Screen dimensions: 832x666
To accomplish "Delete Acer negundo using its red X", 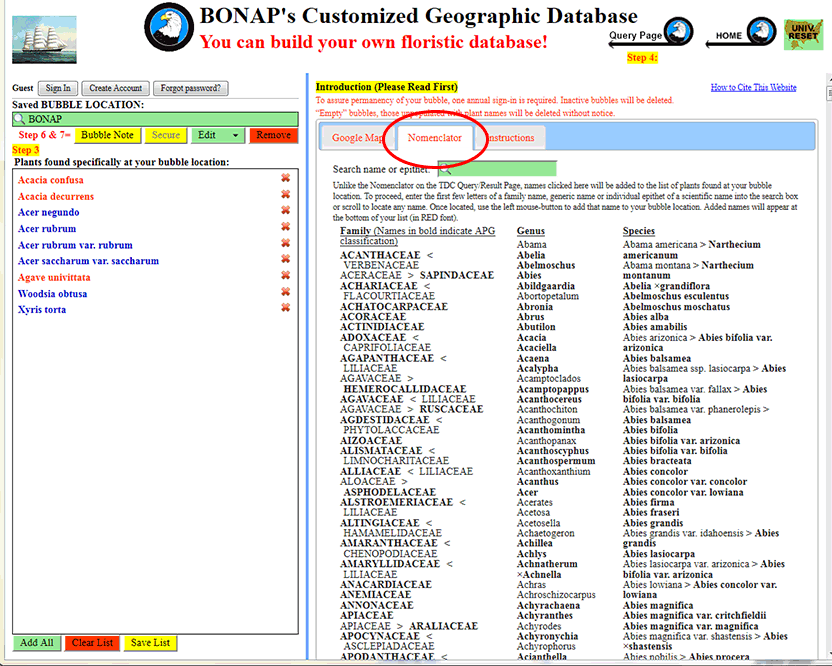I will click(285, 211).
